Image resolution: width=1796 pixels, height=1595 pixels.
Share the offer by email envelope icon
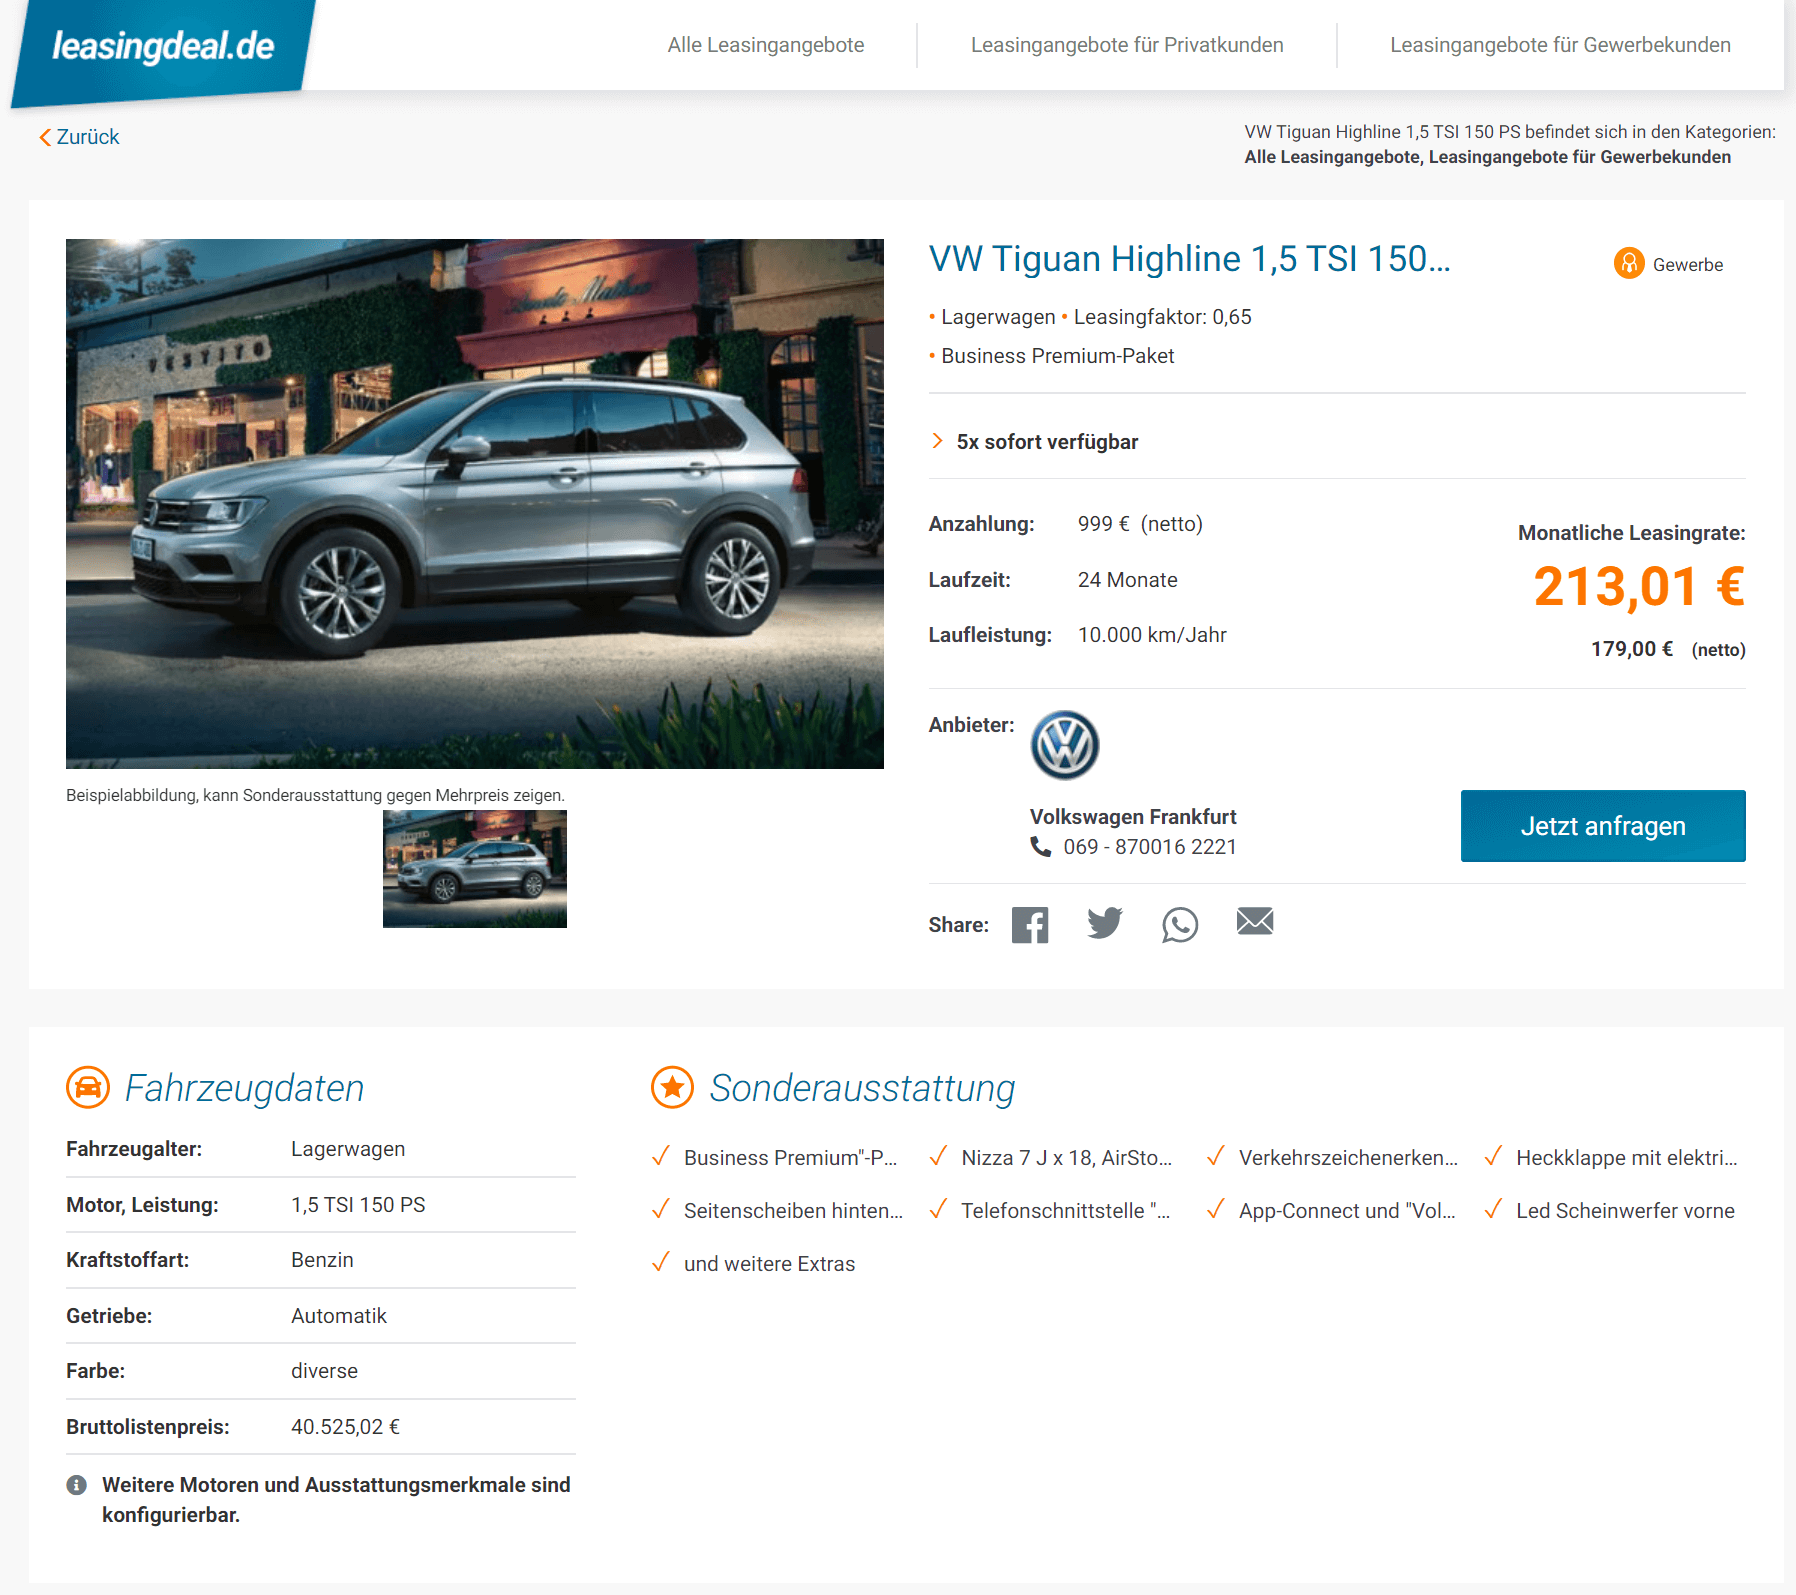[1255, 921]
